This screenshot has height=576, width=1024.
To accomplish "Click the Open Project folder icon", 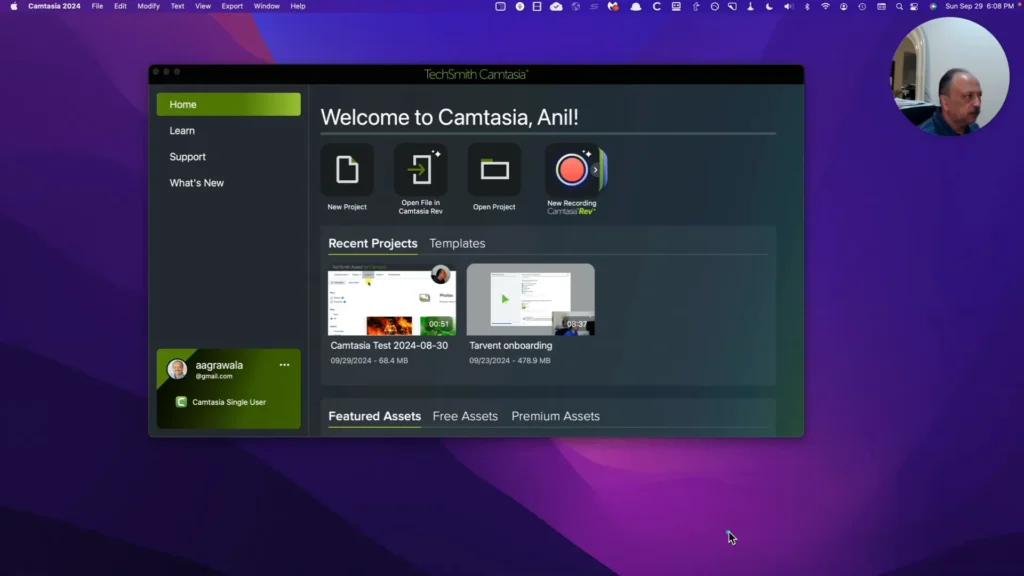I will (494, 170).
